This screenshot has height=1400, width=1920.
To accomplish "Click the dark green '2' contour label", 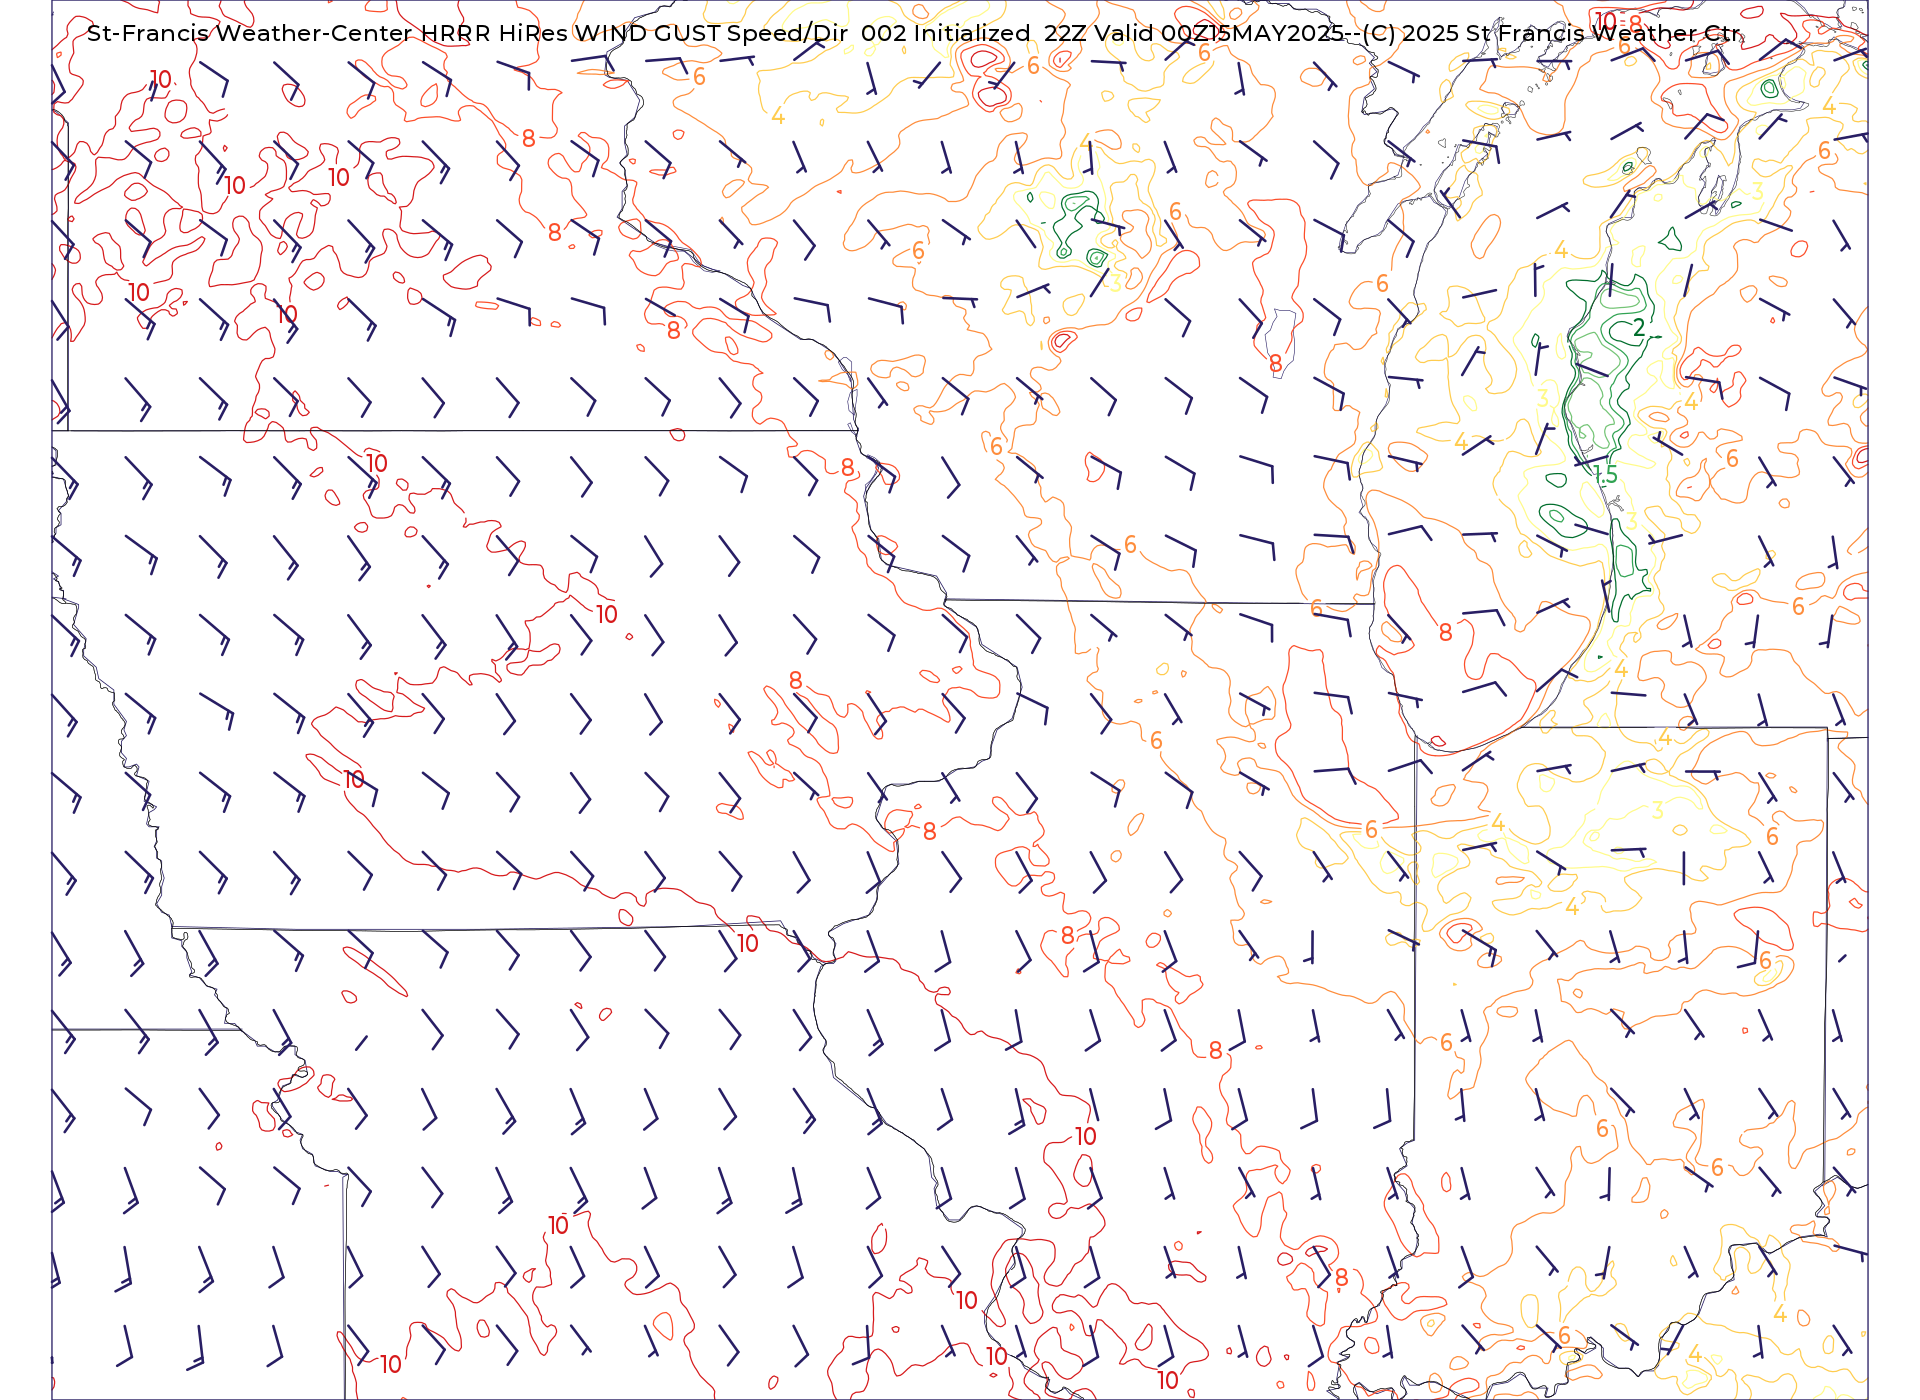I will (x=1639, y=328).
